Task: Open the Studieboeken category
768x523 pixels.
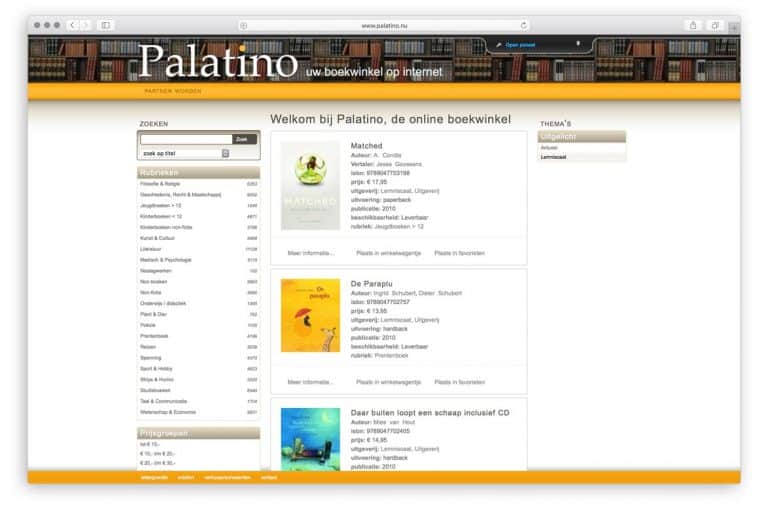Action: pyautogui.click(x=155, y=390)
